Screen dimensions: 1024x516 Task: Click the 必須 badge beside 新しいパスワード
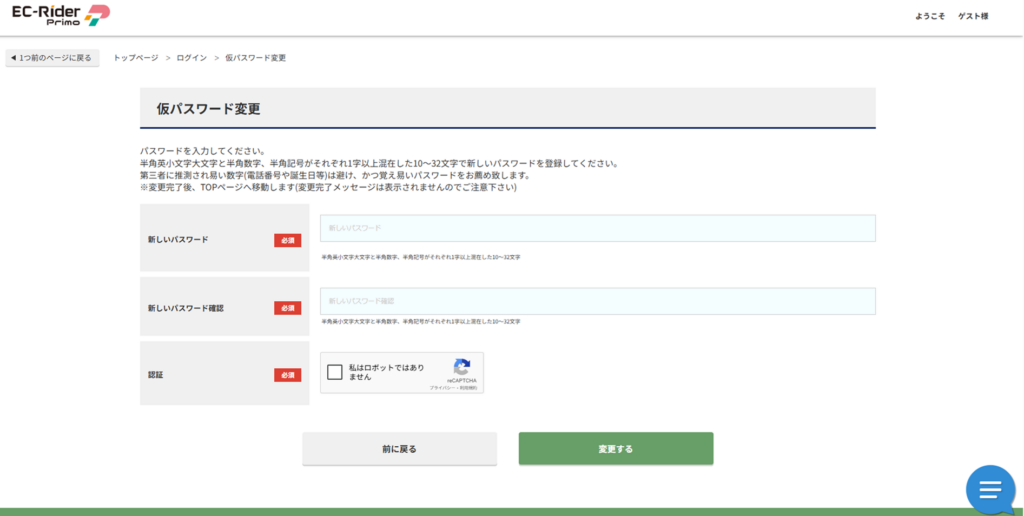(x=287, y=240)
